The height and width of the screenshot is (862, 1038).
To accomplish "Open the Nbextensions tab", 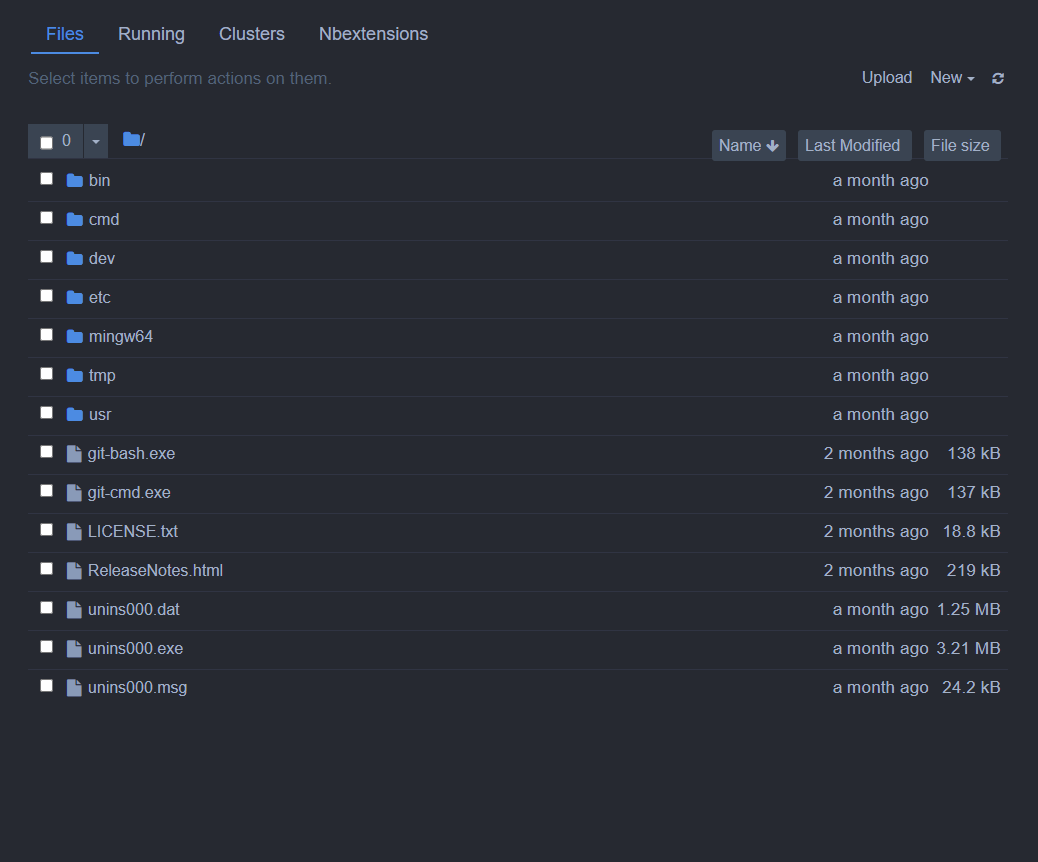I will (373, 34).
